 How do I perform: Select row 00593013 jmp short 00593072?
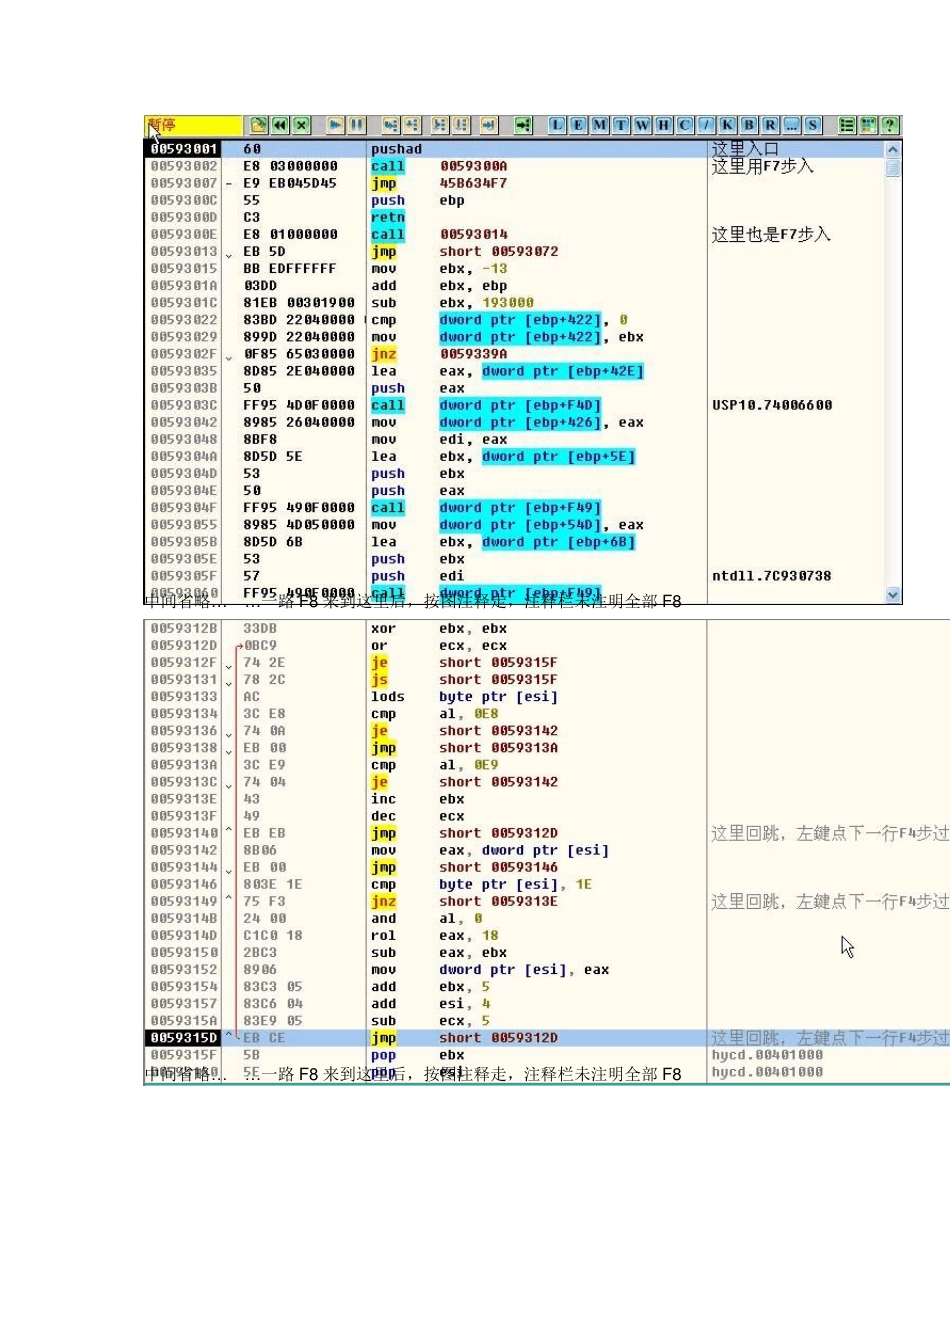pyautogui.click(x=514, y=251)
